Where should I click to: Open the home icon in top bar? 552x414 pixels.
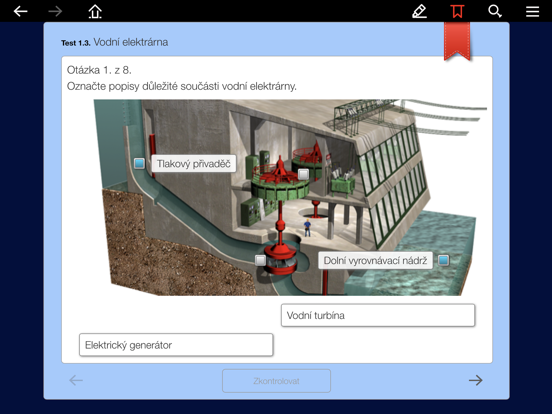95,11
